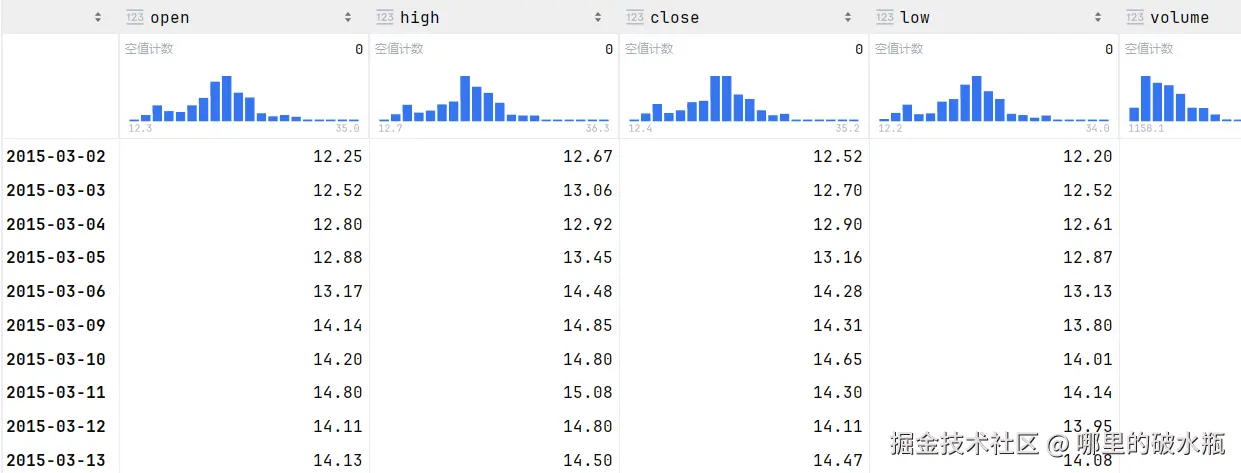
Task: Select row index 2015-03-13
Action: click(x=56, y=460)
